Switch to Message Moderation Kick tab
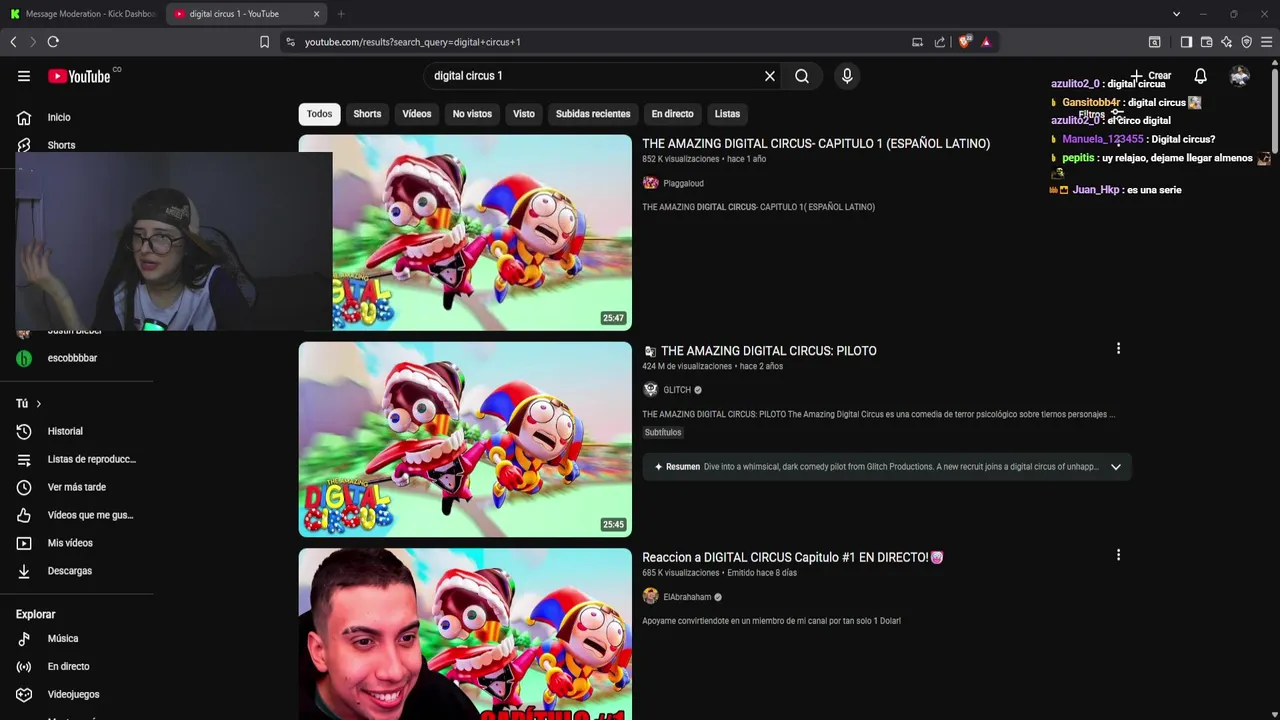1280x720 pixels. coord(83,14)
